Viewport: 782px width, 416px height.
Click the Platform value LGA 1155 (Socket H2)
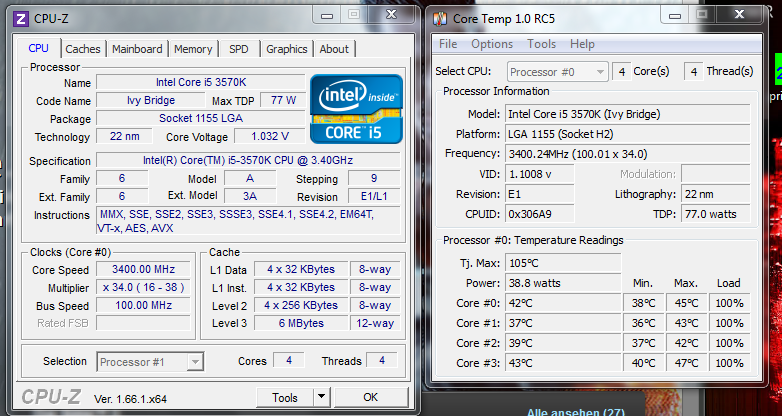pos(627,134)
